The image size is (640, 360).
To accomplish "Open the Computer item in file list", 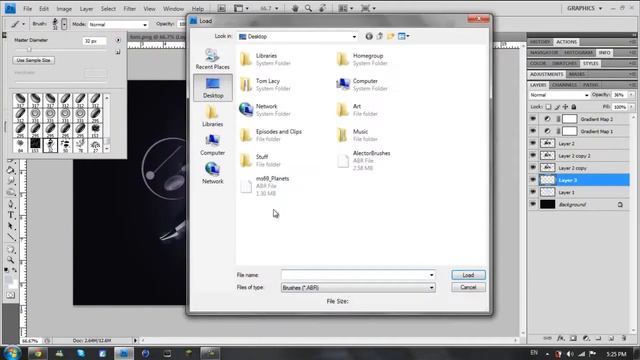I will coord(363,84).
